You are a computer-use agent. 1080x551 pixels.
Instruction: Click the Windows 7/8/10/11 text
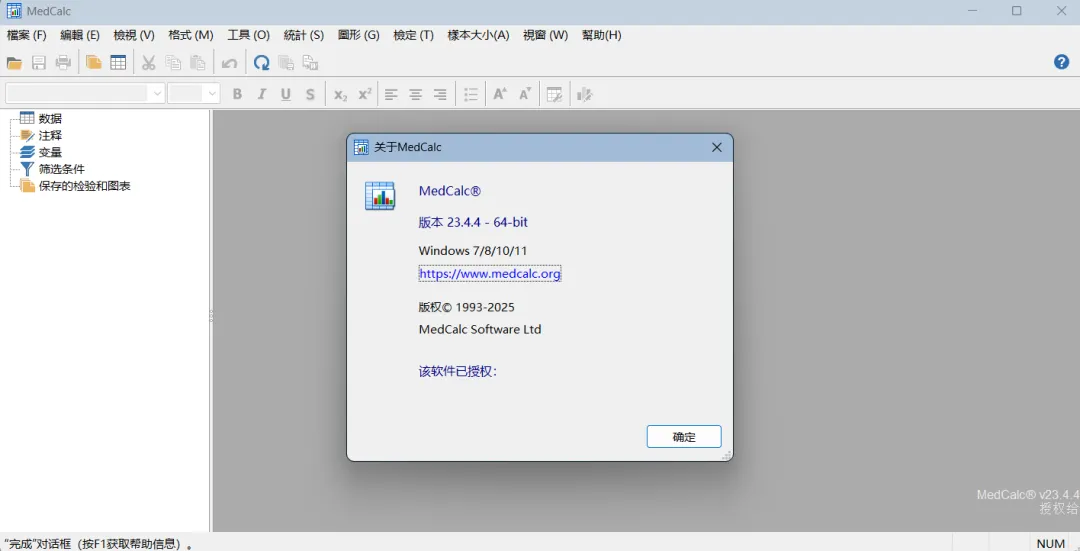(x=472, y=250)
